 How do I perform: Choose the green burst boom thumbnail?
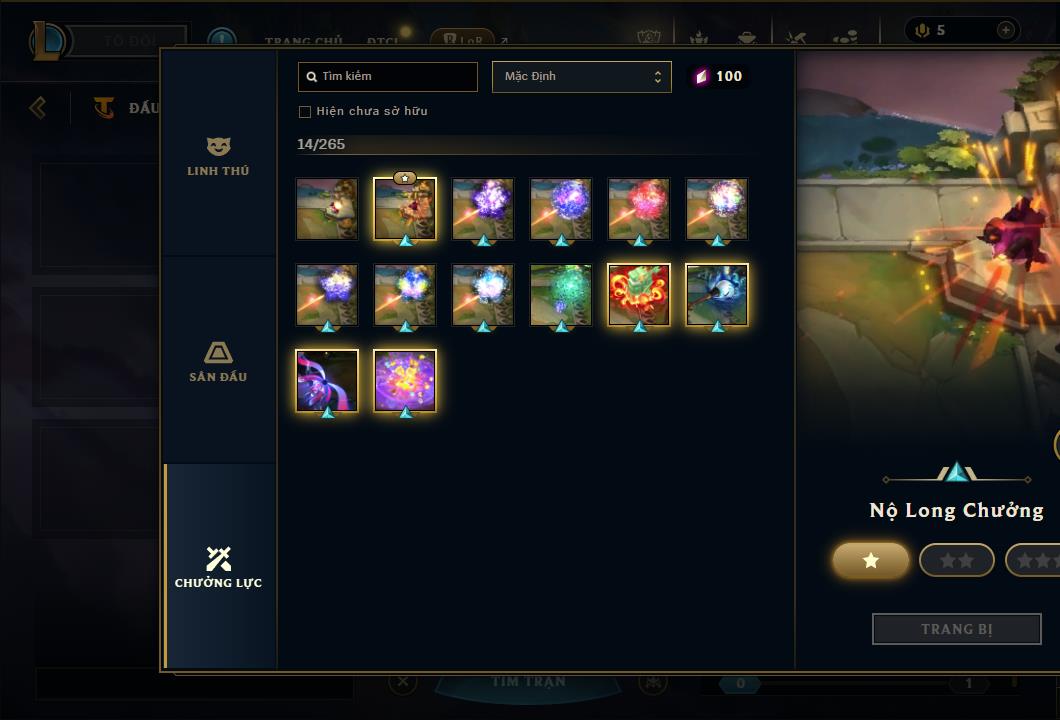click(561, 295)
